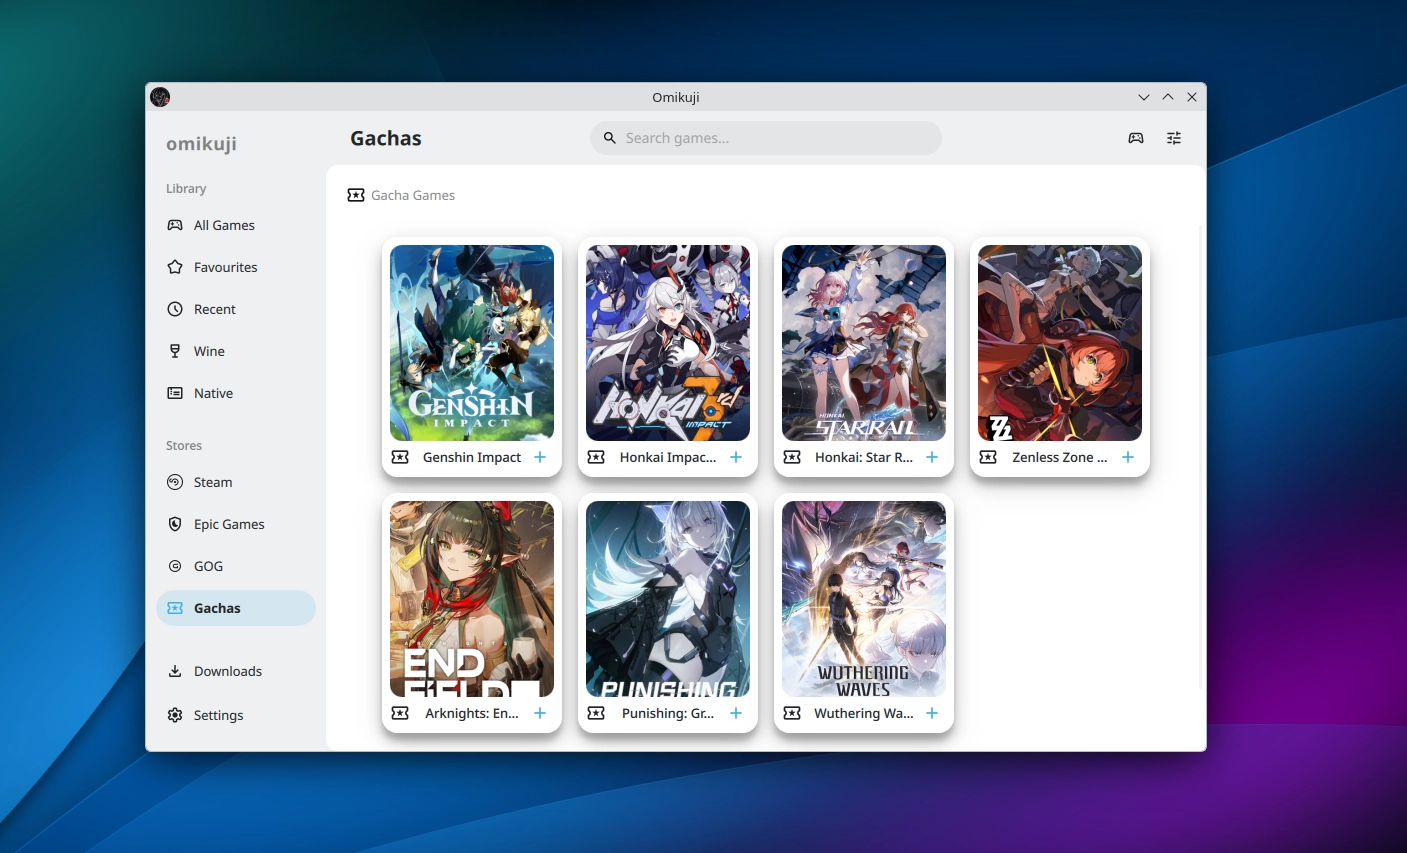Viewport: 1407px width, 853px height.
Task: Click ticket icon beside Honkai: Star Rail title
Action: coord(792,457)
